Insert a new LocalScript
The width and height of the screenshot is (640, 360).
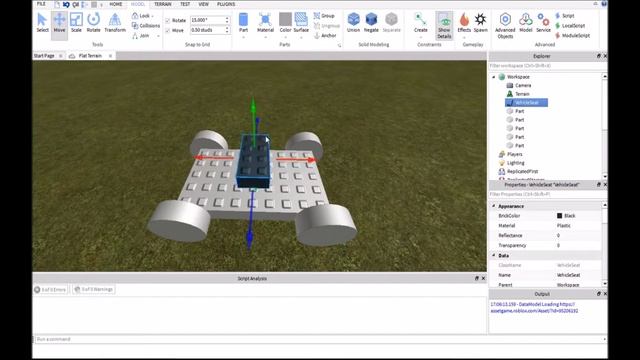click(x=570, y=25)
